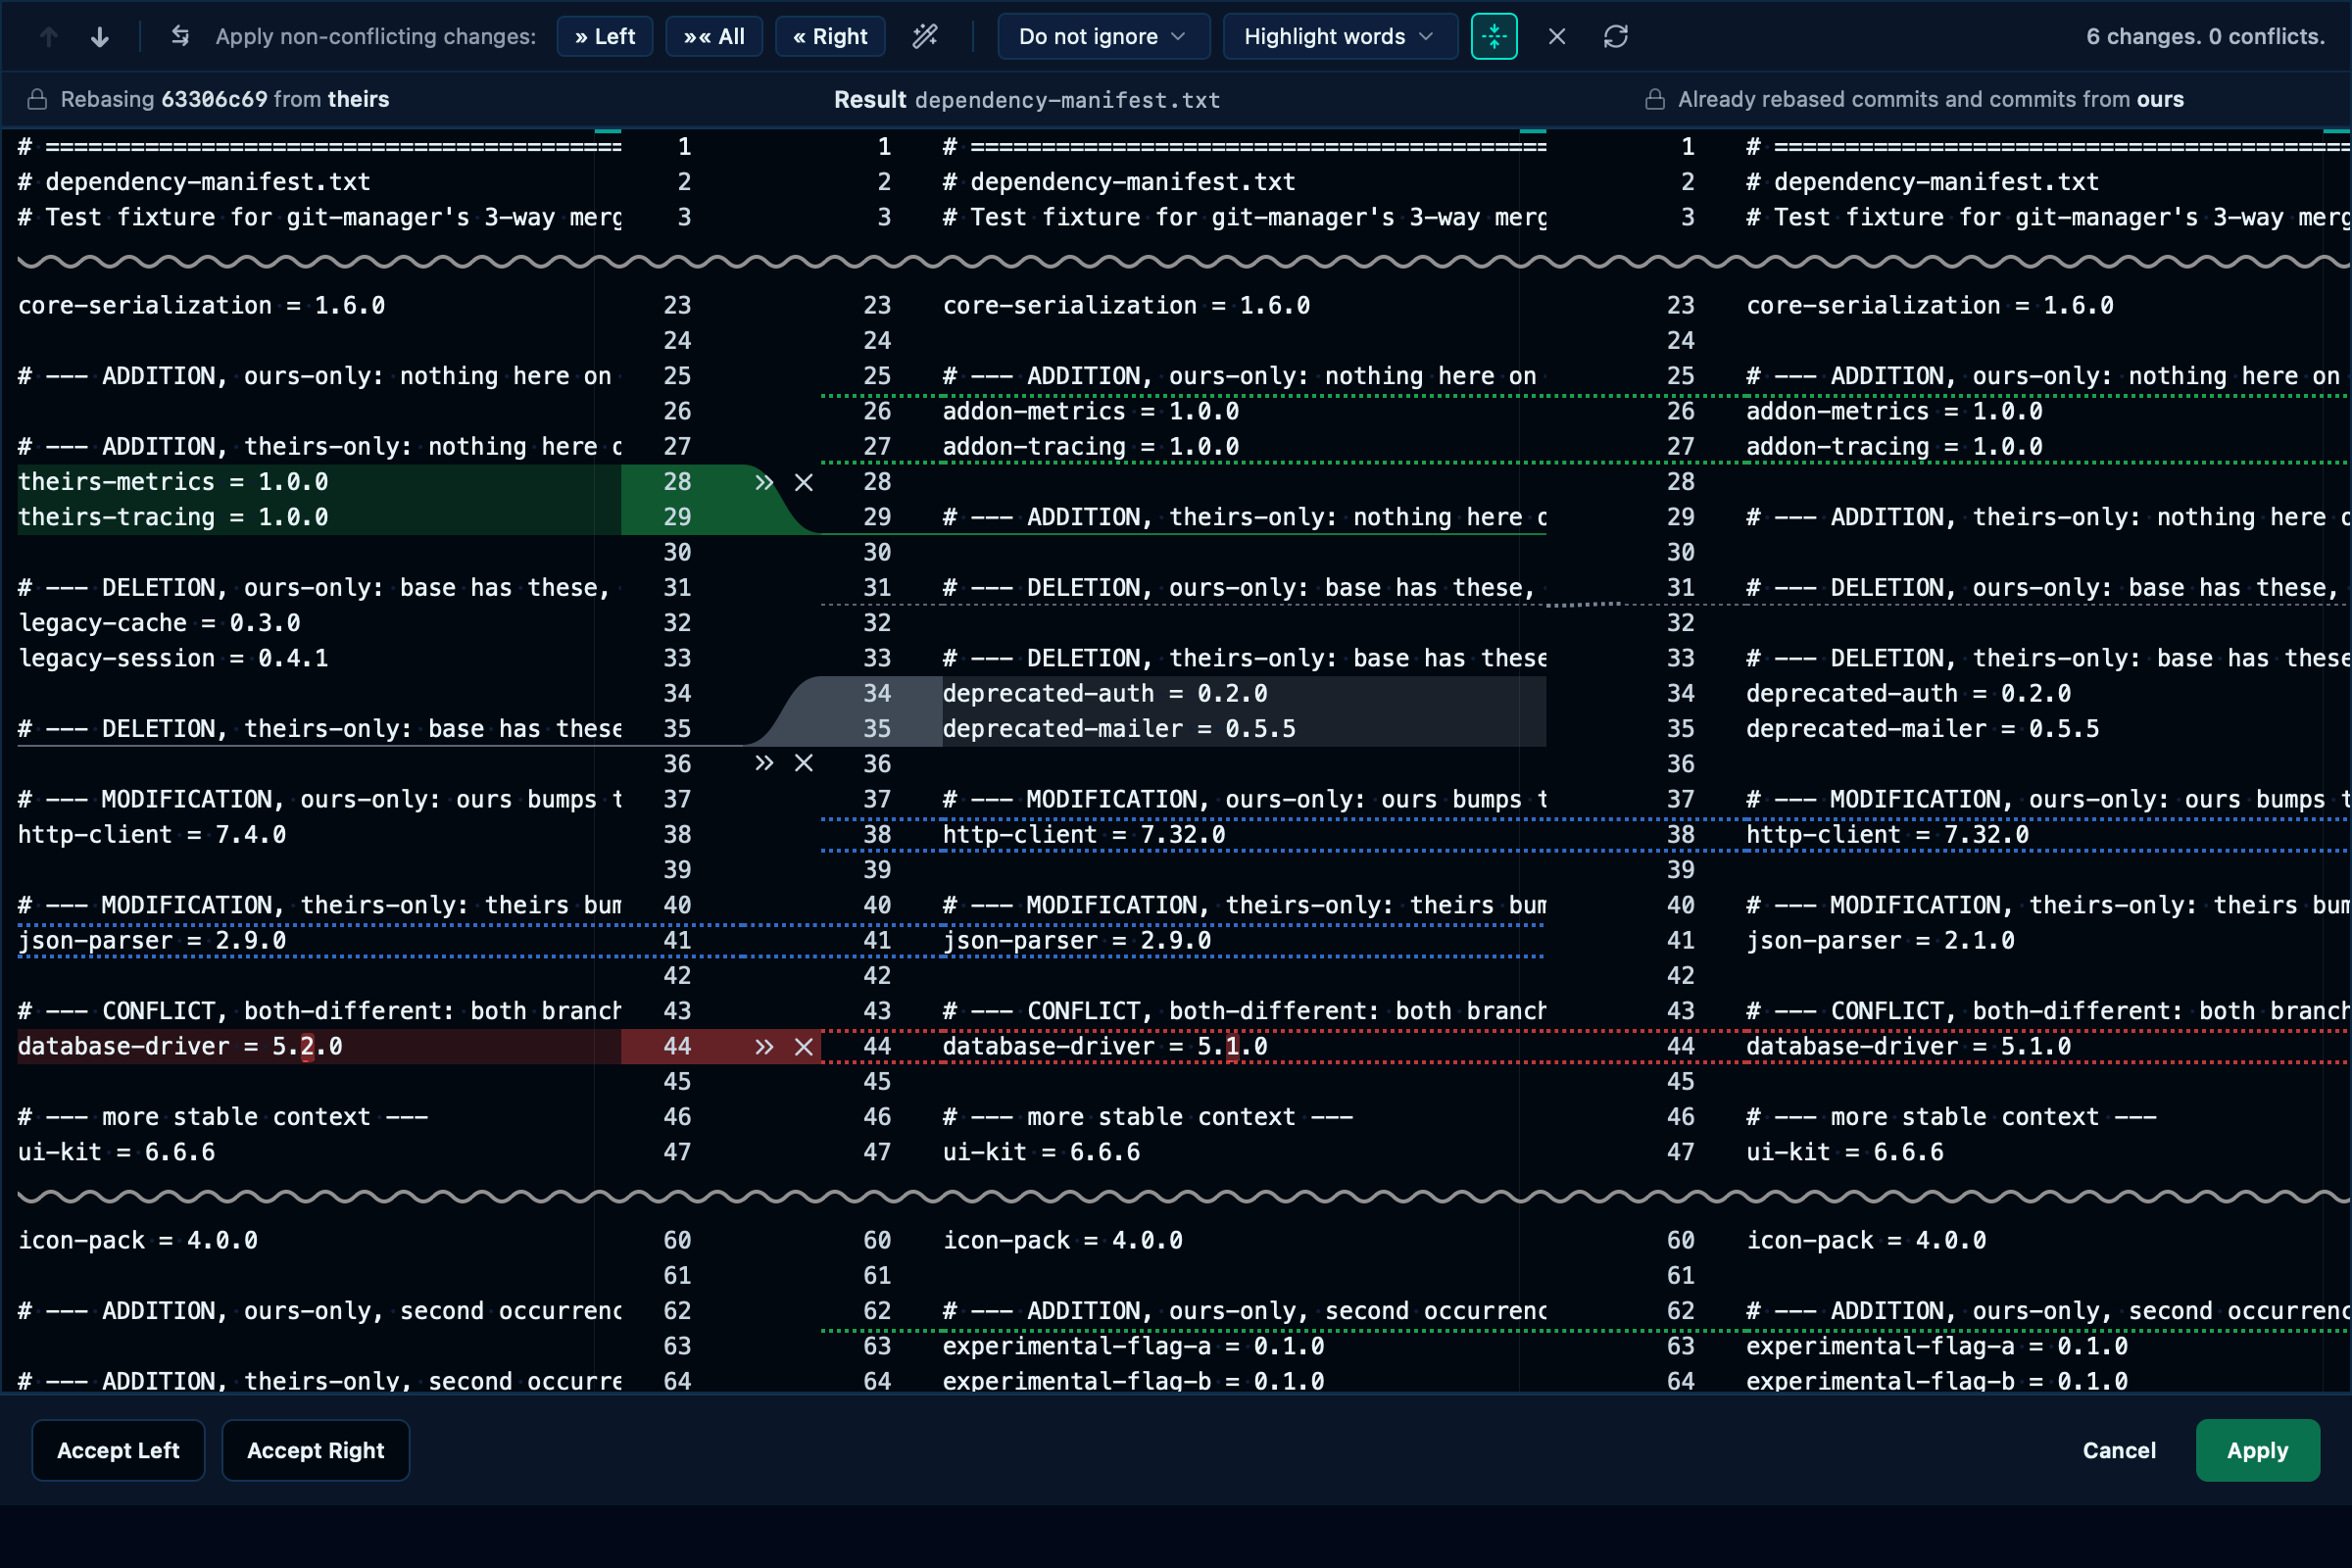The height and width of the screenshot is (1568, 2352).
Task: Click 'theirs-metrics = 1.0.0' in left pane
Action: pyautogui.click(x=173, y=482)
